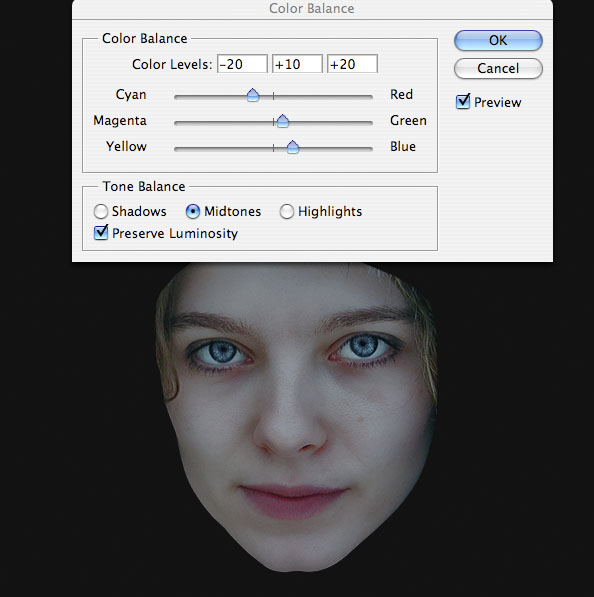Select the Shadows radio button
This screenshot has height=597, width=594.
pos(101,211)
